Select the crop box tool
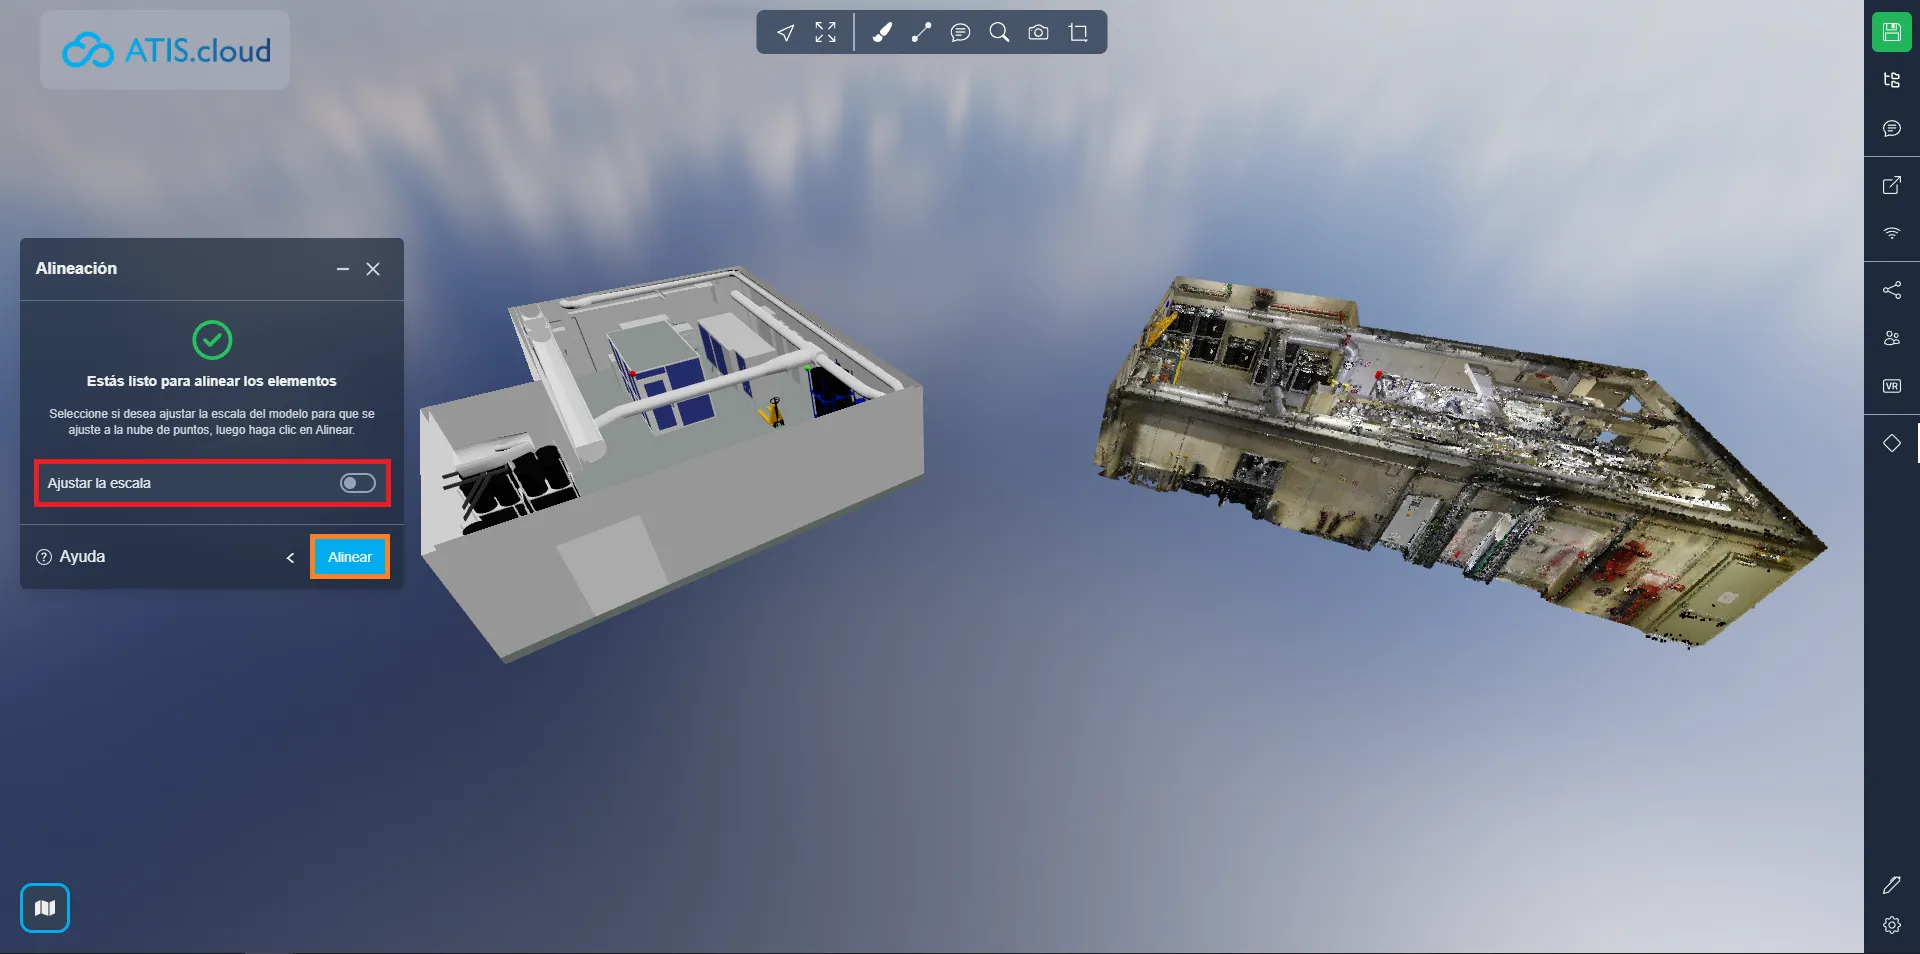This screenshot has height=954, width=1920. pyautogui.click(x=1078, y=33)
